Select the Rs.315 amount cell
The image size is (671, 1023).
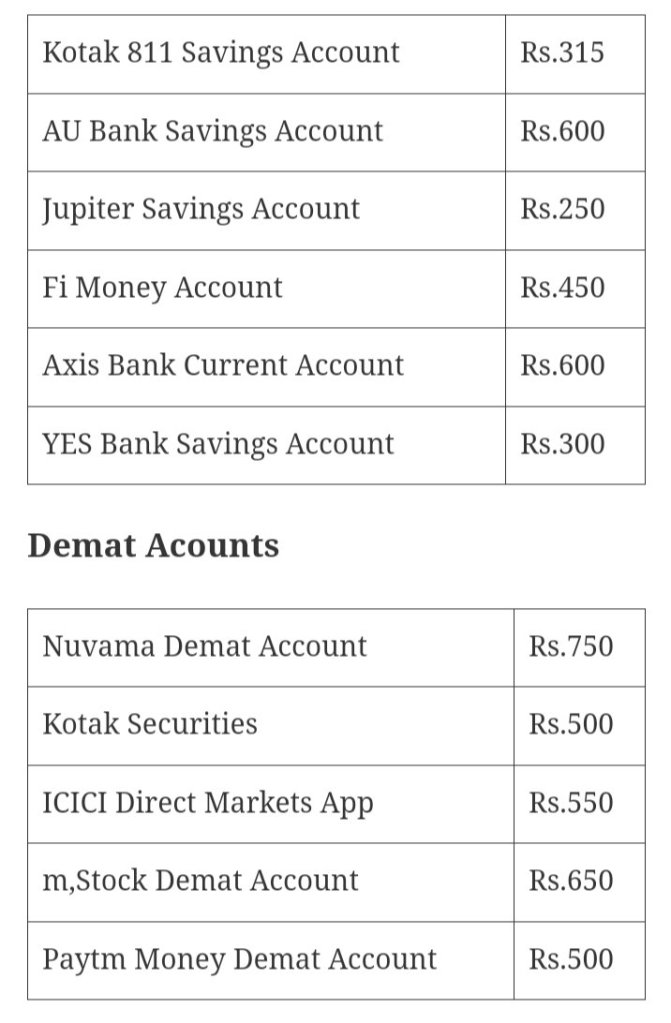[562, 53]
